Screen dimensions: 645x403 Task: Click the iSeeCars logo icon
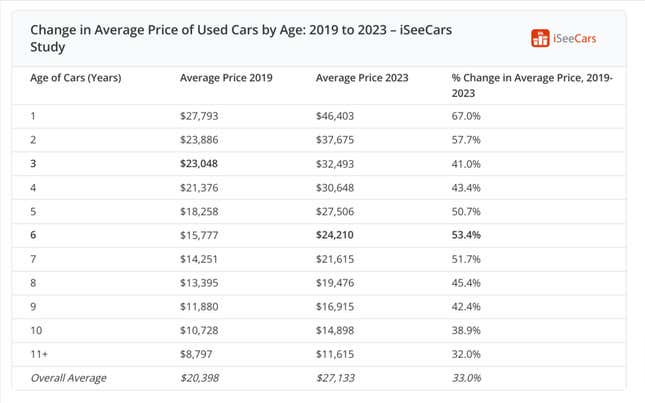pyautogui.click(x=540, y=39)
